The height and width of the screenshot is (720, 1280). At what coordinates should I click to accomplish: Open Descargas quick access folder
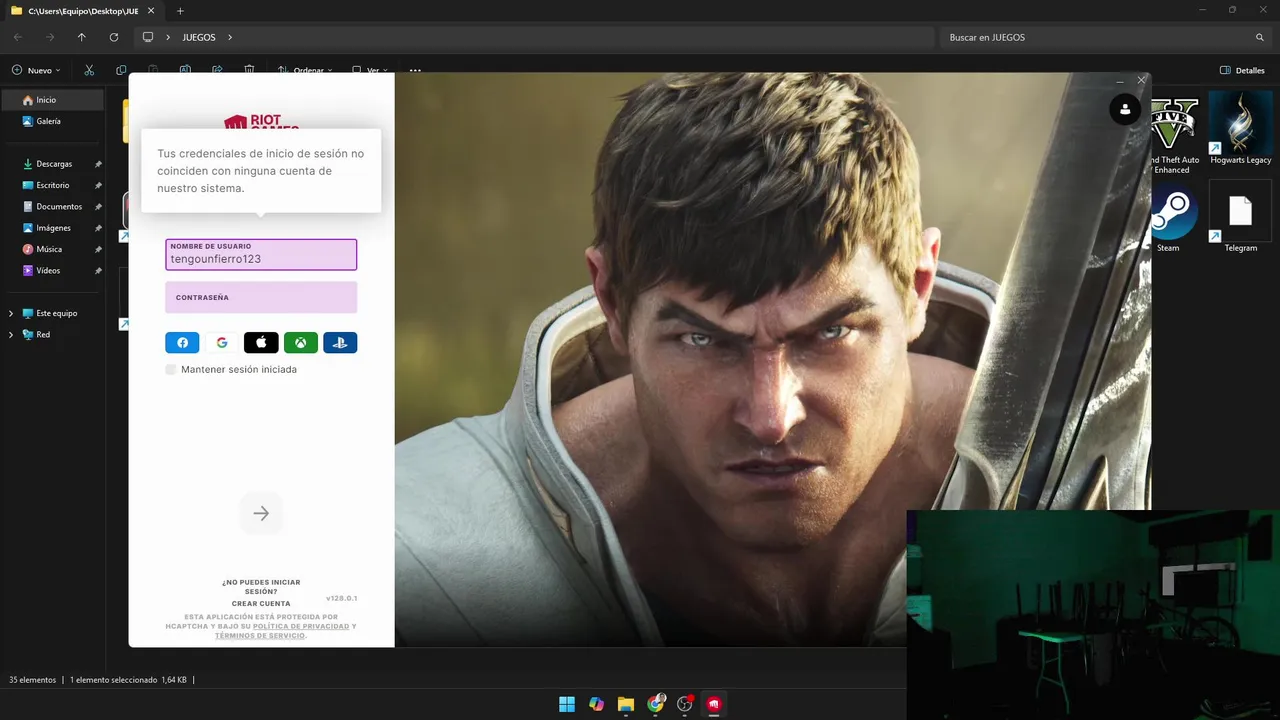pos(54,164)
